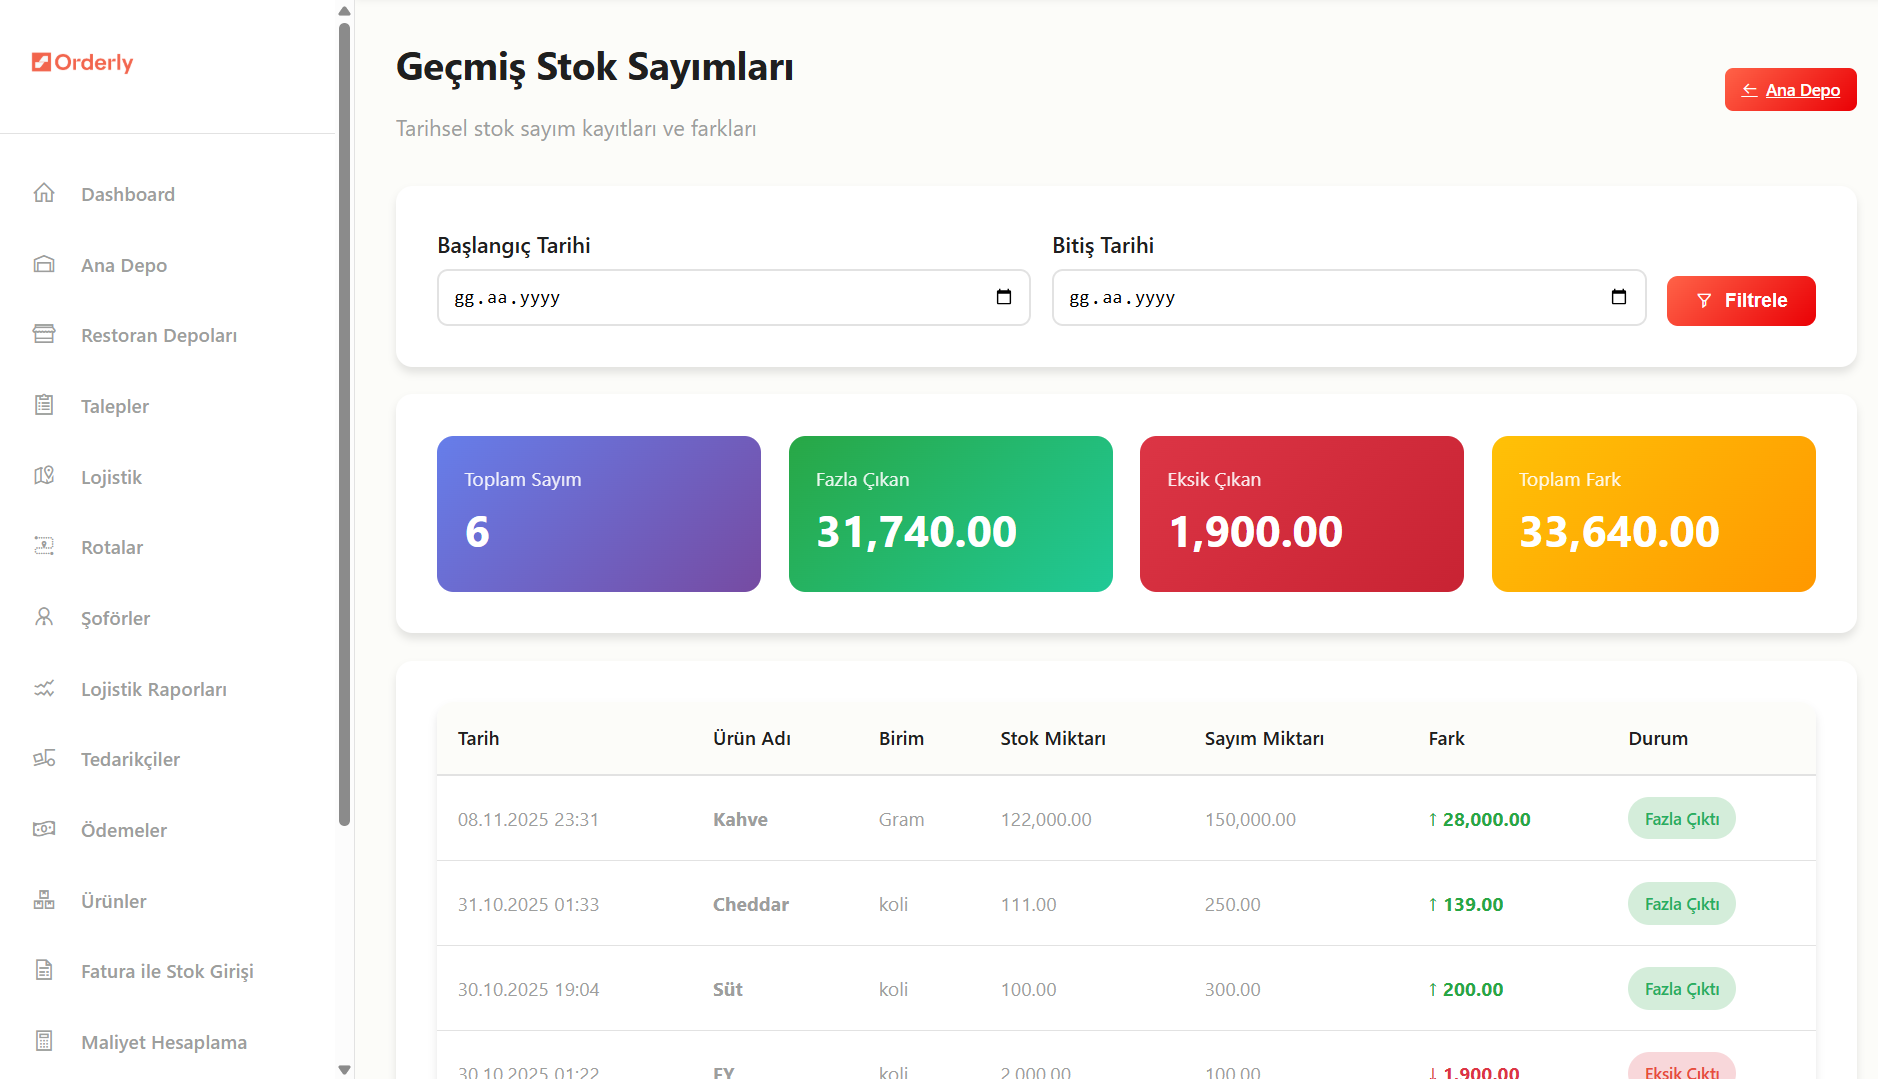The height and width of the screenshot is (1079, 1878).
Task: Click the Talepler clipboard icon
Action: [x=44, y=405]
